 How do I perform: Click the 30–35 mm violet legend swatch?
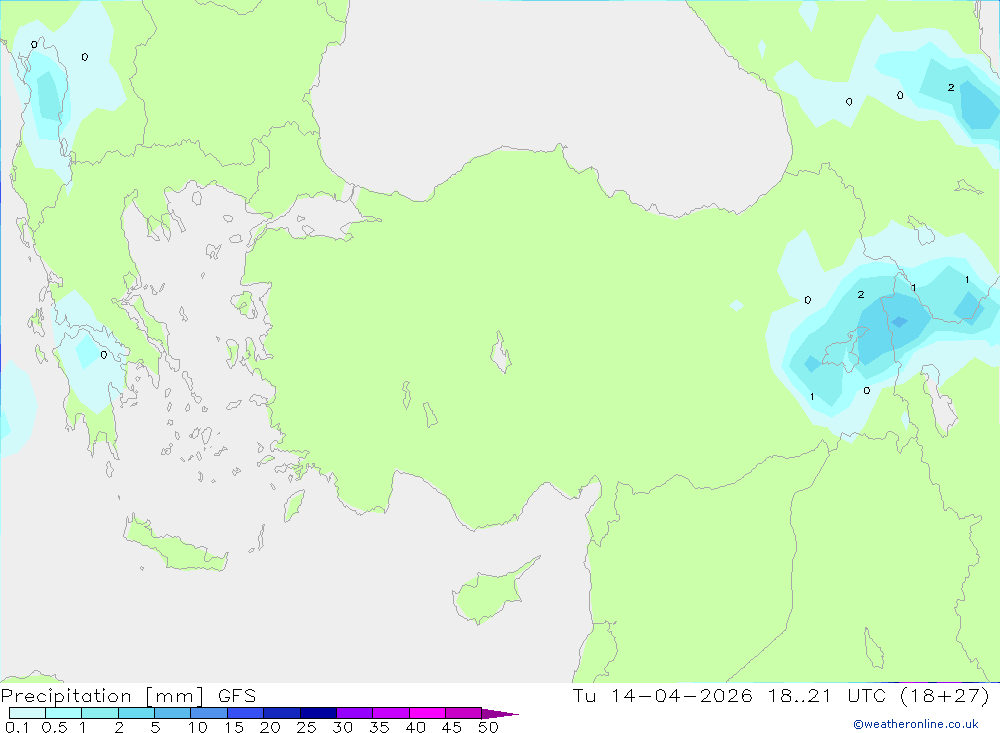click(x=355, y=713)
